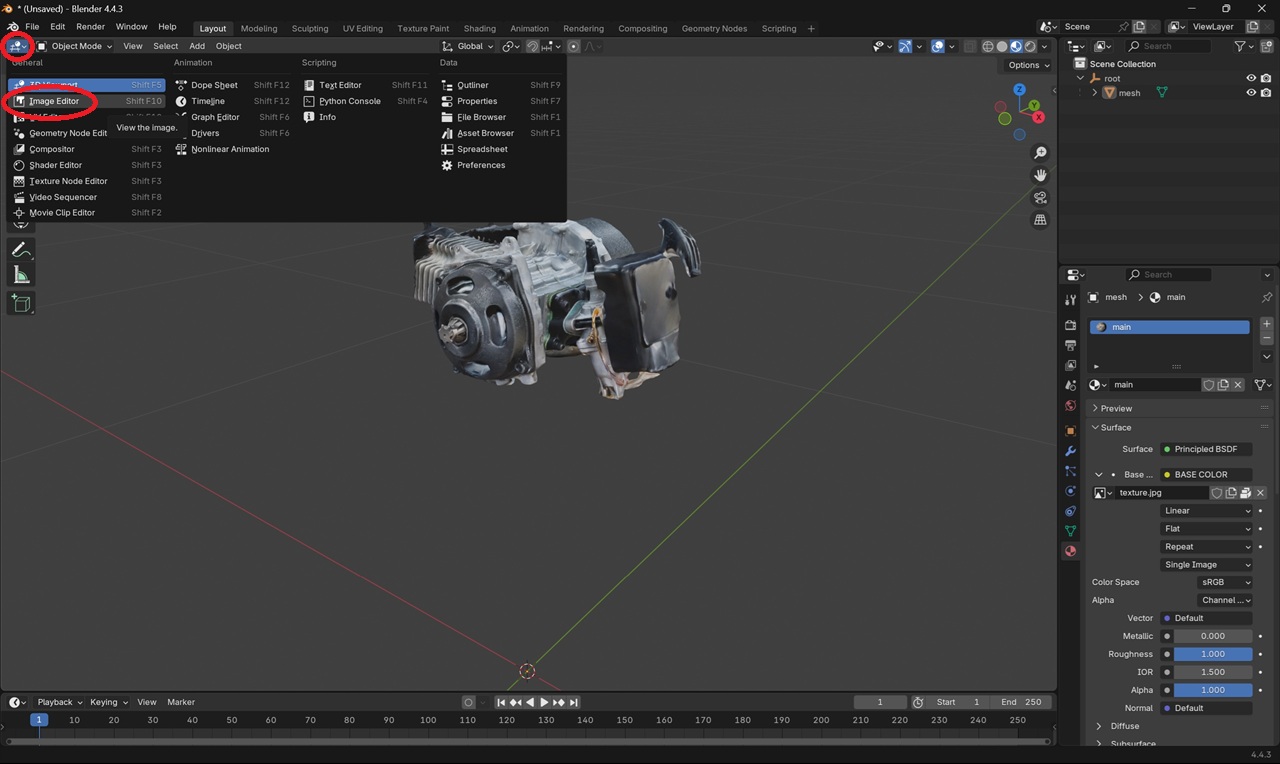The height and width of the screenshot is (764, 1280).
Task: Click the Add Cube tool icon
Action: [x=21, y=303]
